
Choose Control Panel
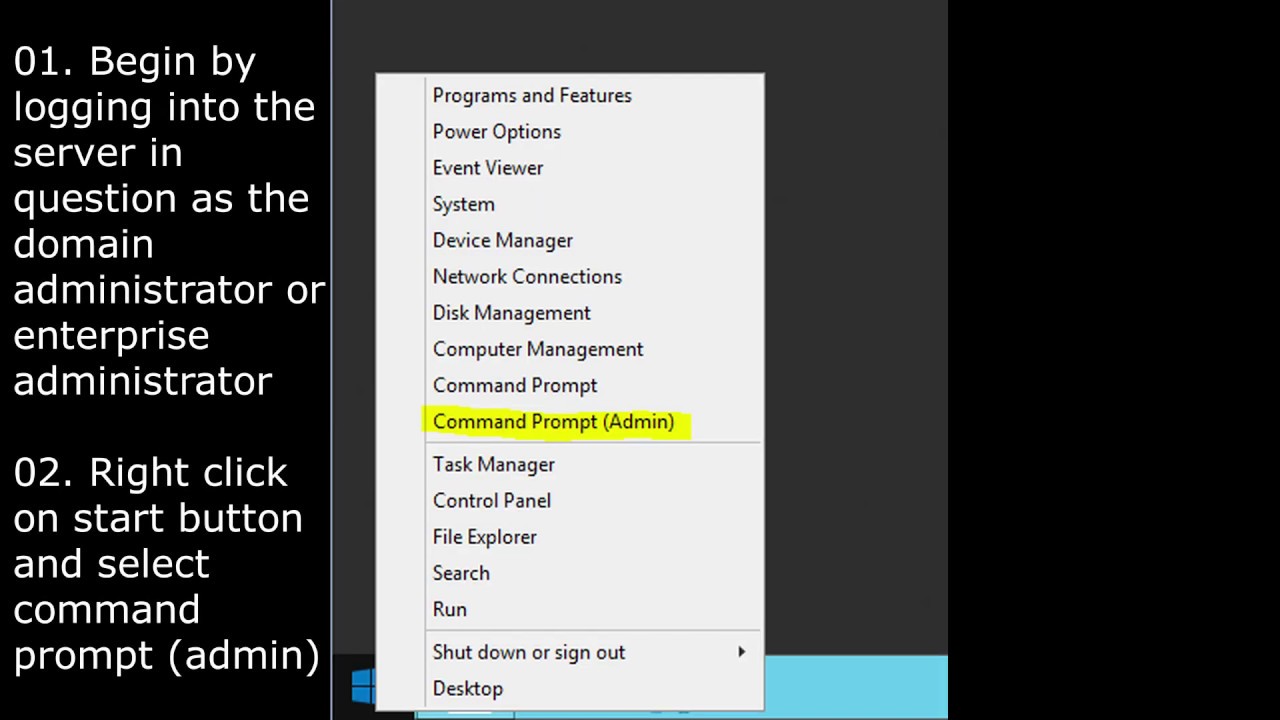click(x=492, y=500)
